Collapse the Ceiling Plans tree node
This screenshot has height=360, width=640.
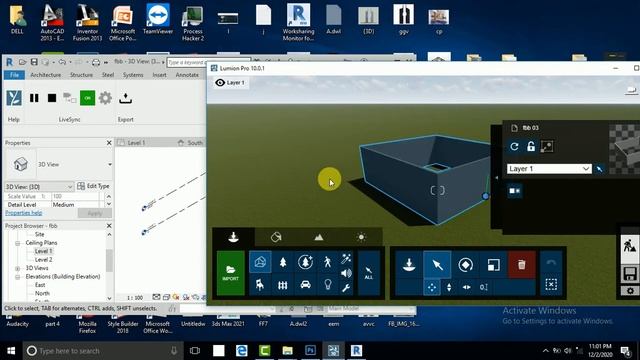(x=18, y=243)
